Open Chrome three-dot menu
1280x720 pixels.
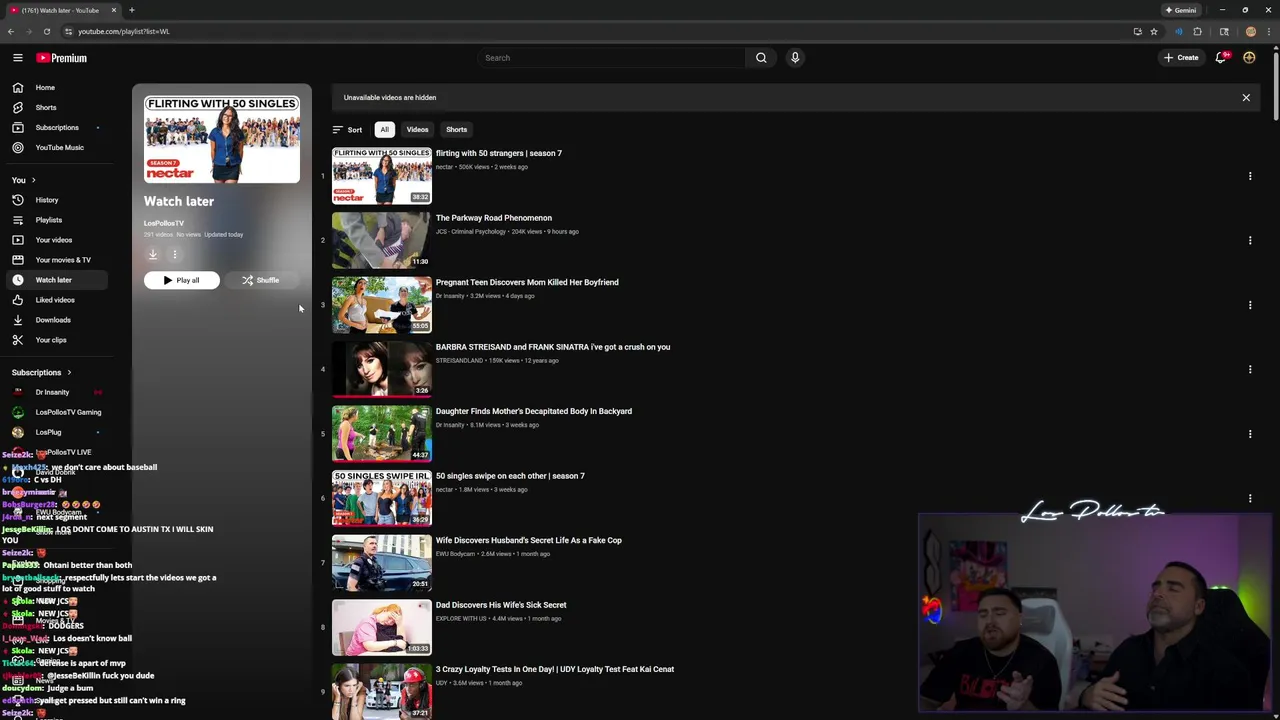tap(1269, 31)
